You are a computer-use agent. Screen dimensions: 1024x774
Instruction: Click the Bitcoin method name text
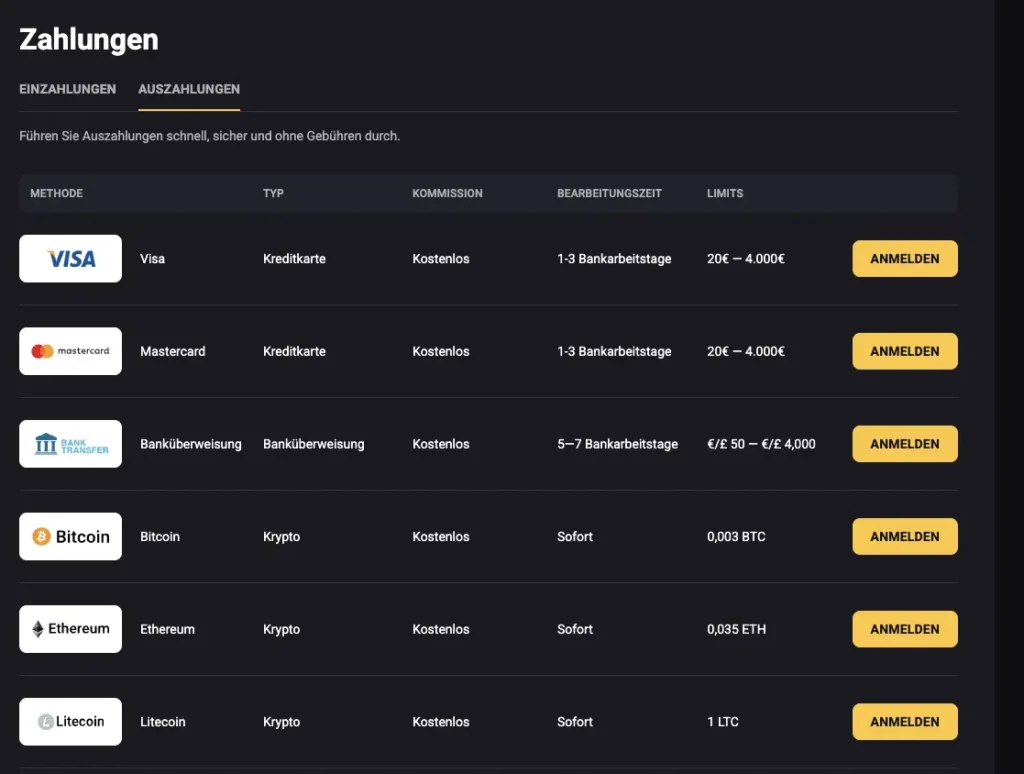(160, 536)
